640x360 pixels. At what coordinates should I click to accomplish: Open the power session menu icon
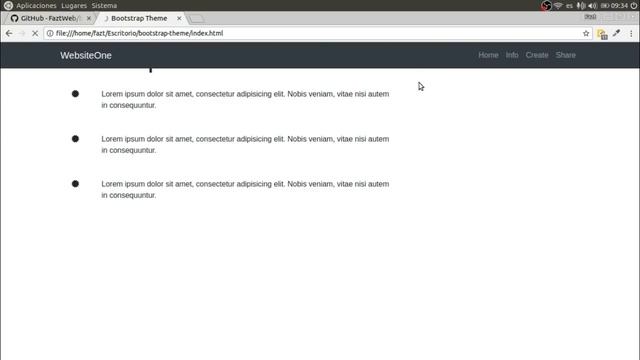click(634, 6)
